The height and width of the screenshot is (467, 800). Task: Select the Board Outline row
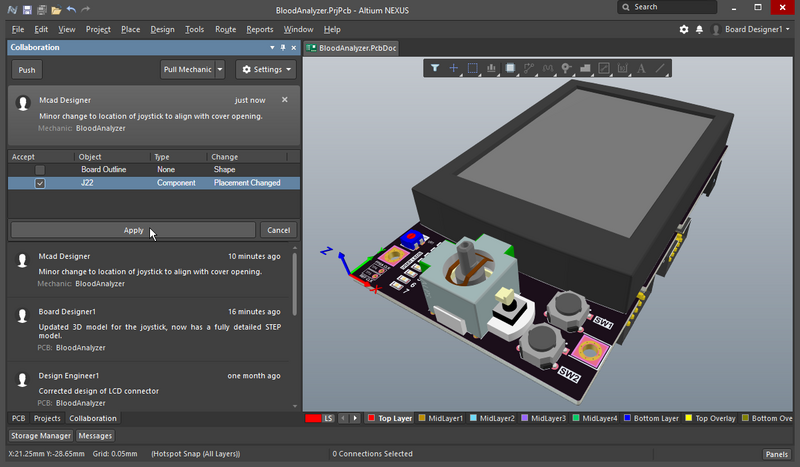[x=154, y=169]
